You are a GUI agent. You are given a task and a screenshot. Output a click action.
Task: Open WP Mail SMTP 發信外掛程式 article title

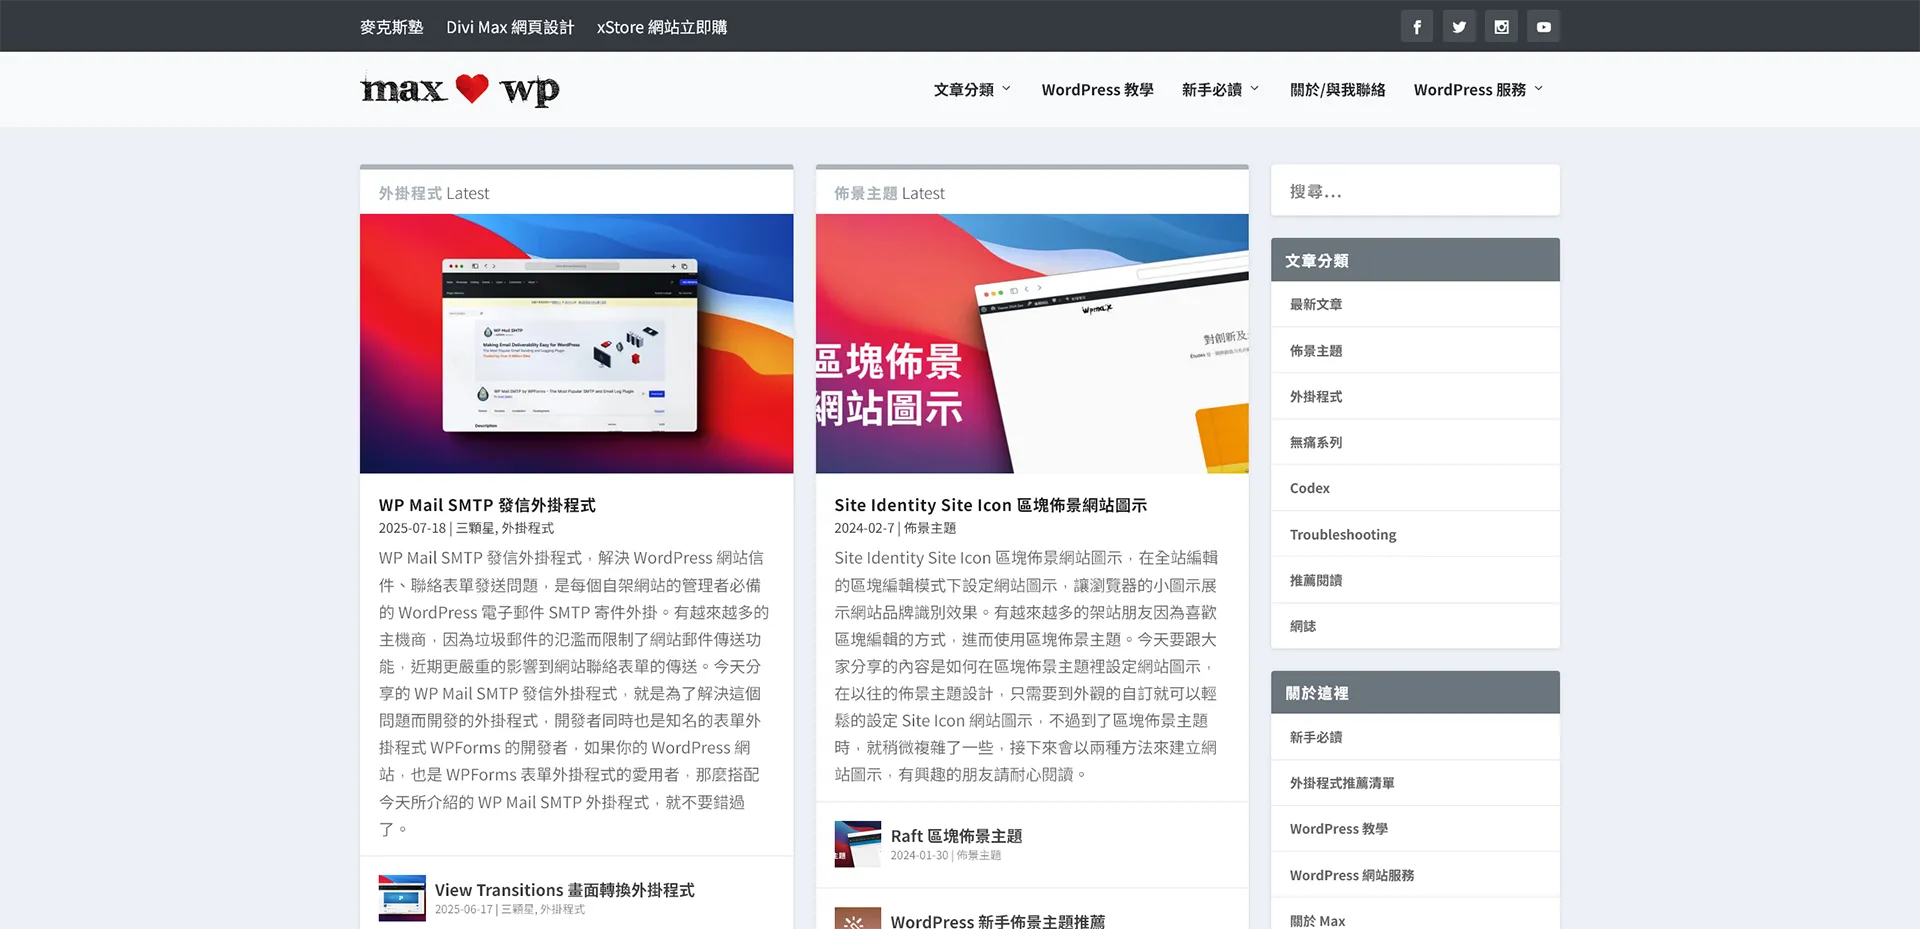(x=487, y=505)
